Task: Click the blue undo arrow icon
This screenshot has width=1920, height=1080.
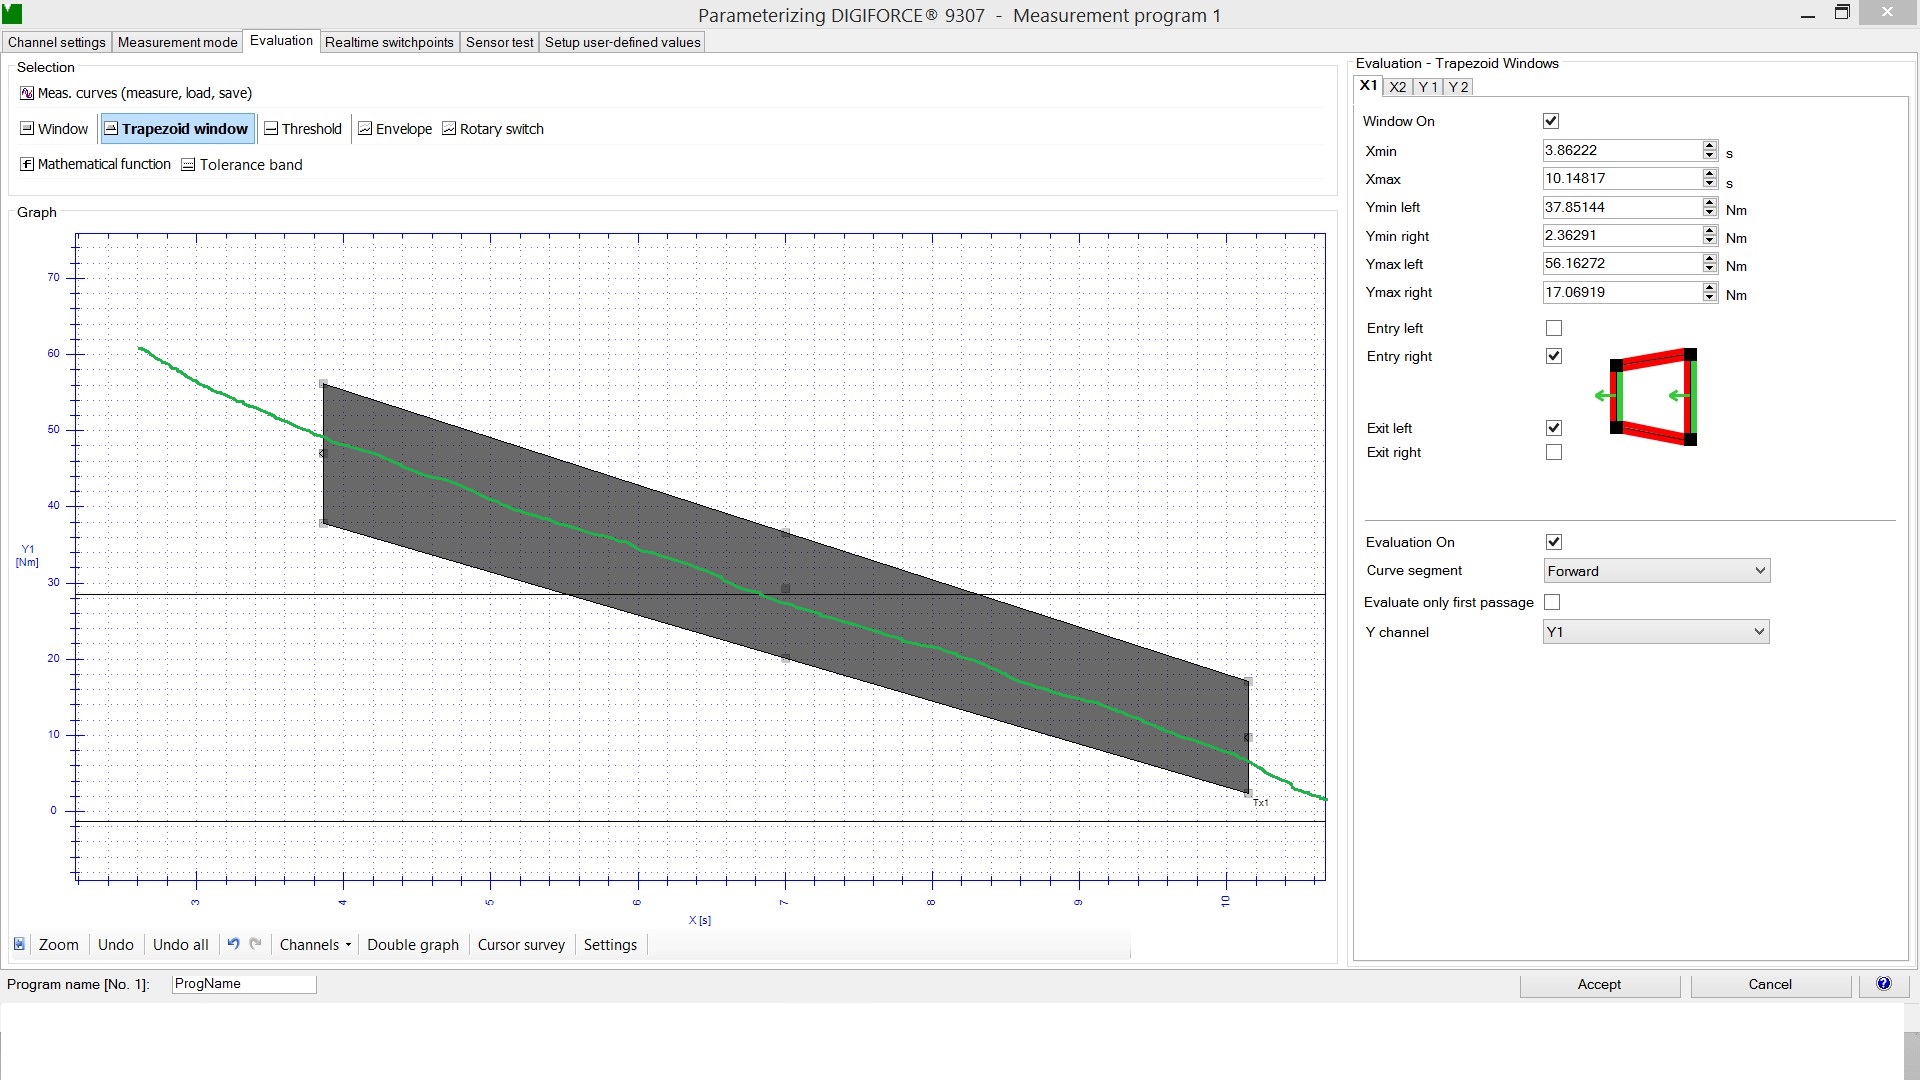Action: (233, 944)
